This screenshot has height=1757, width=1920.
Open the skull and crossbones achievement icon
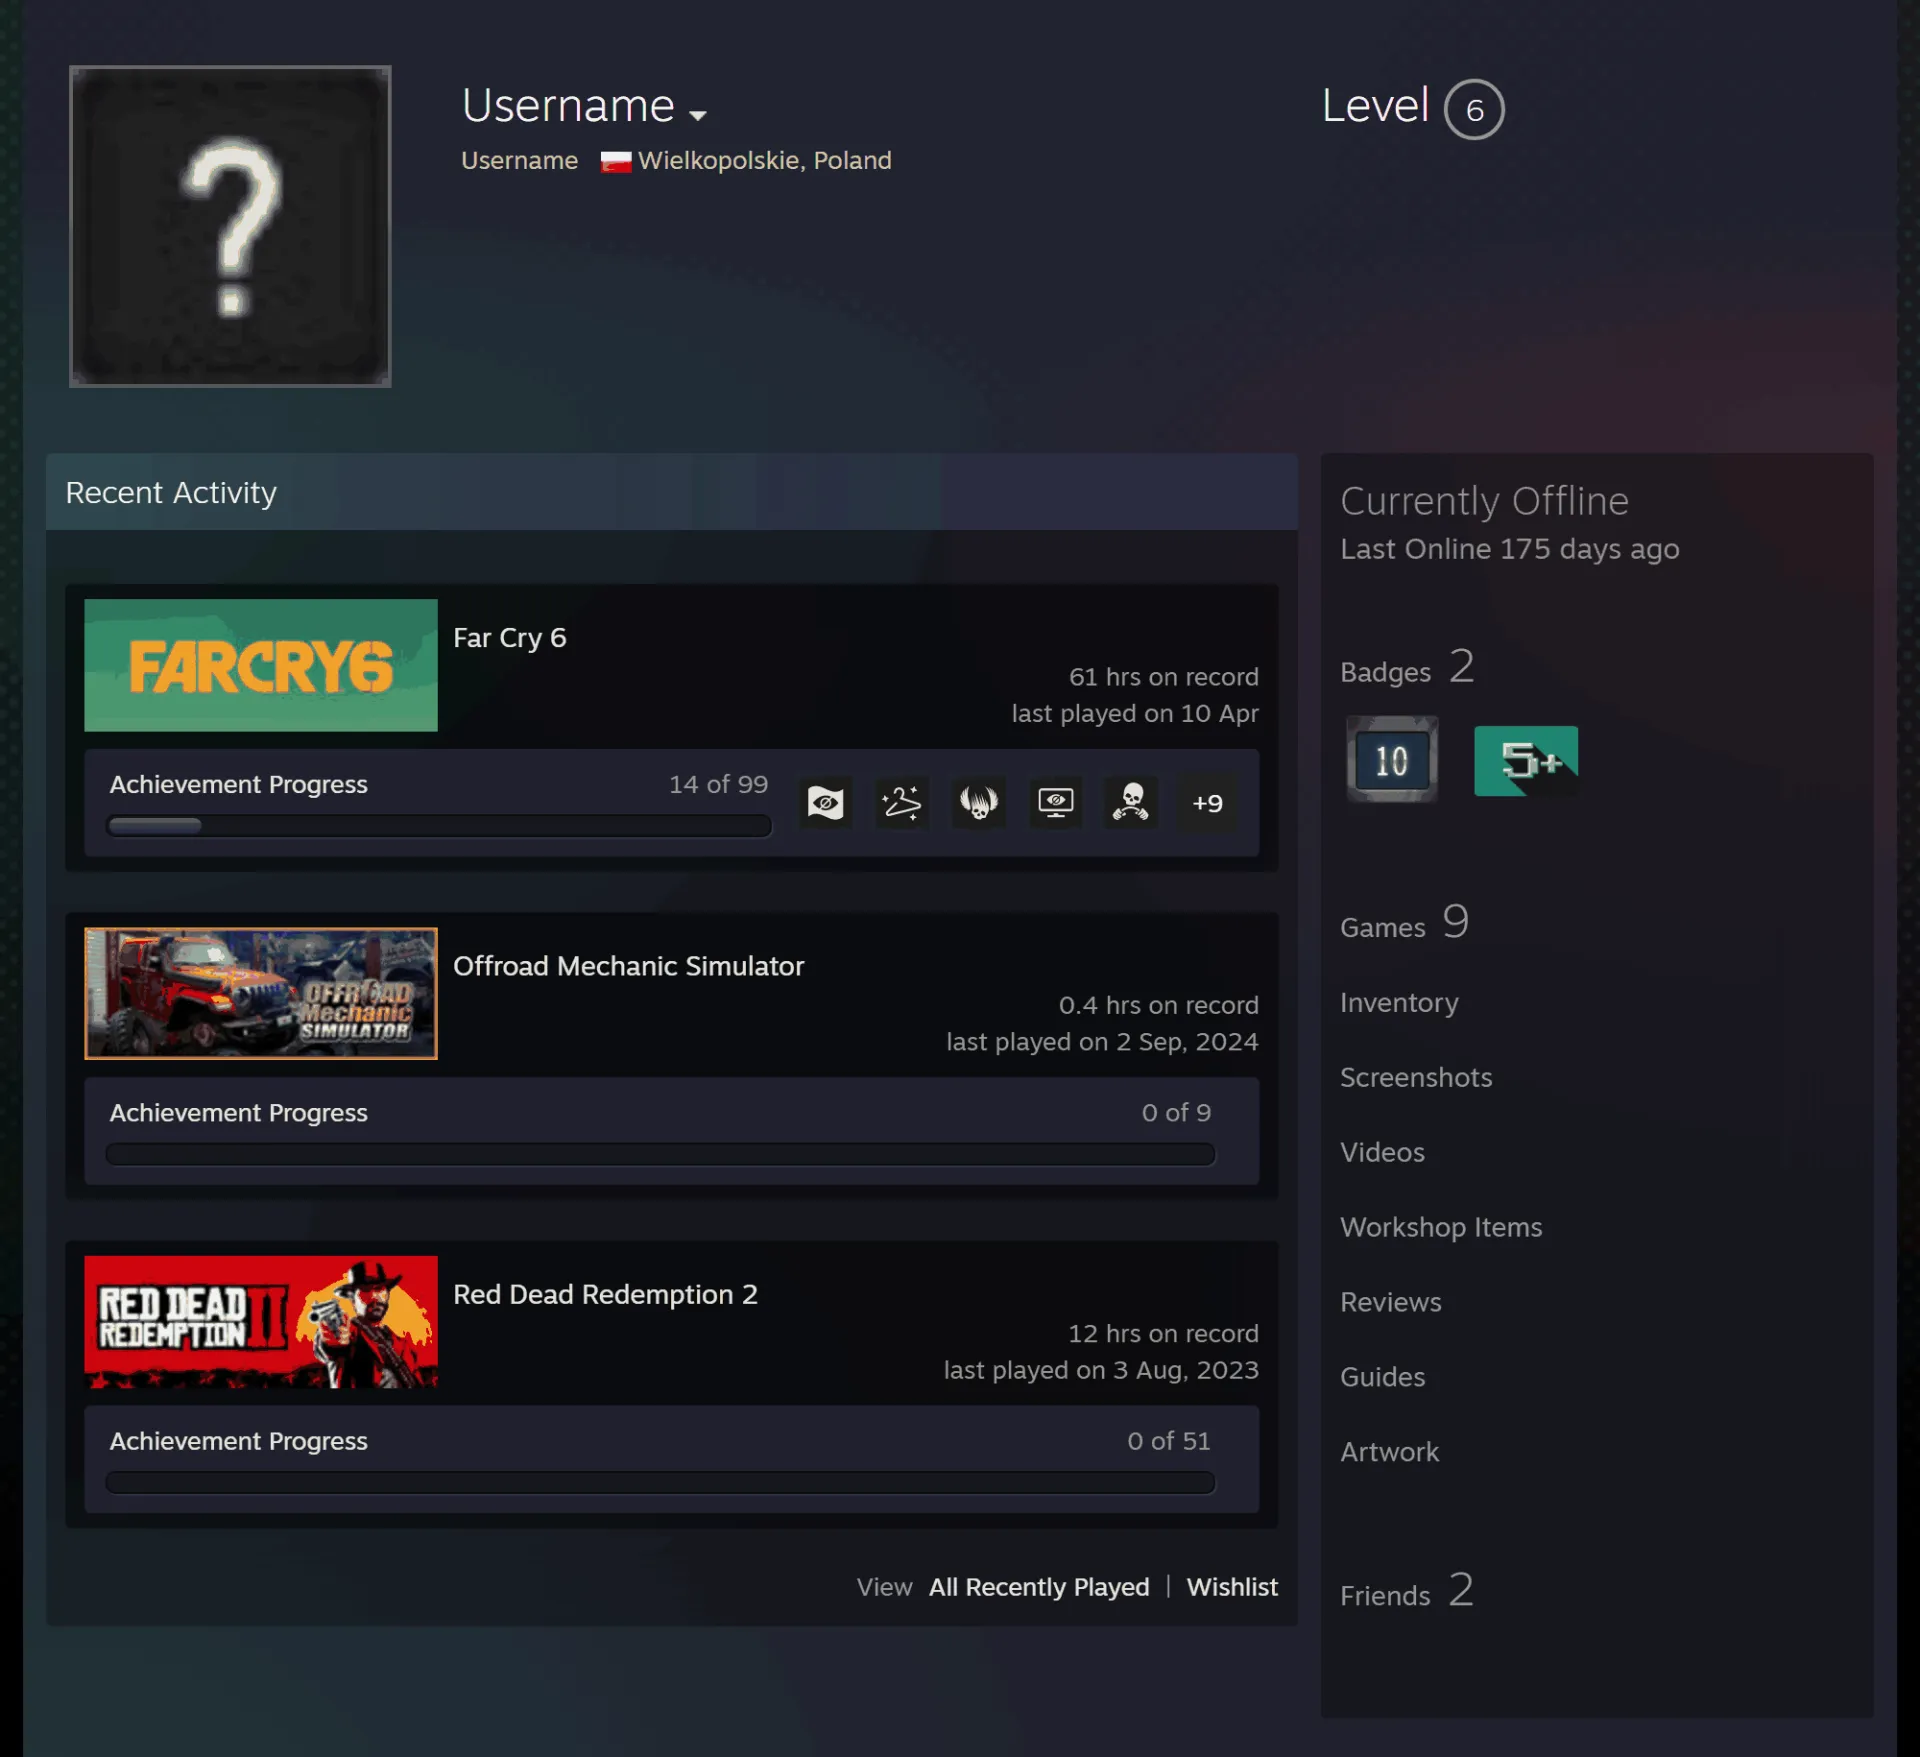[x=1131, y=803]
